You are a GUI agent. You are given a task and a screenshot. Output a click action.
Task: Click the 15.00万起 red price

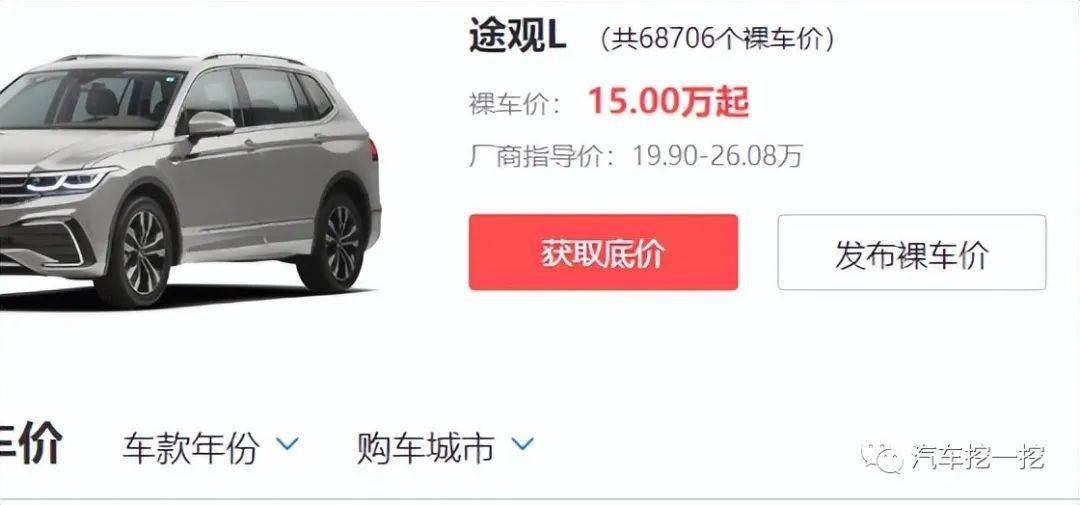[668, 103]
